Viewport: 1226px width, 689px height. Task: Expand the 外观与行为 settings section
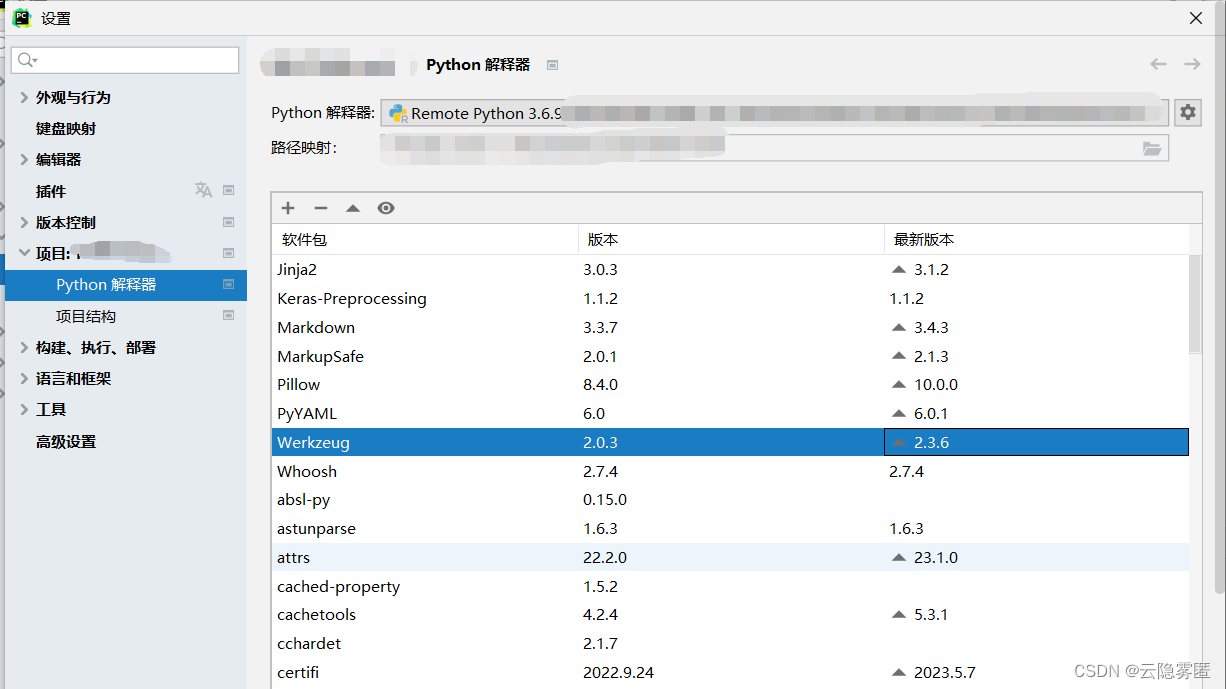click(x=25, y=97)
